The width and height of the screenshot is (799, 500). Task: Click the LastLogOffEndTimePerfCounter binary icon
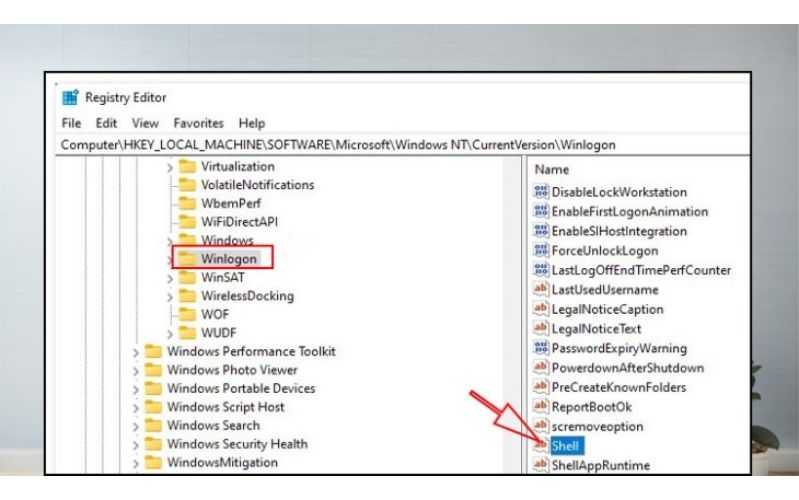pyautogui.click(x=541, y=269)
